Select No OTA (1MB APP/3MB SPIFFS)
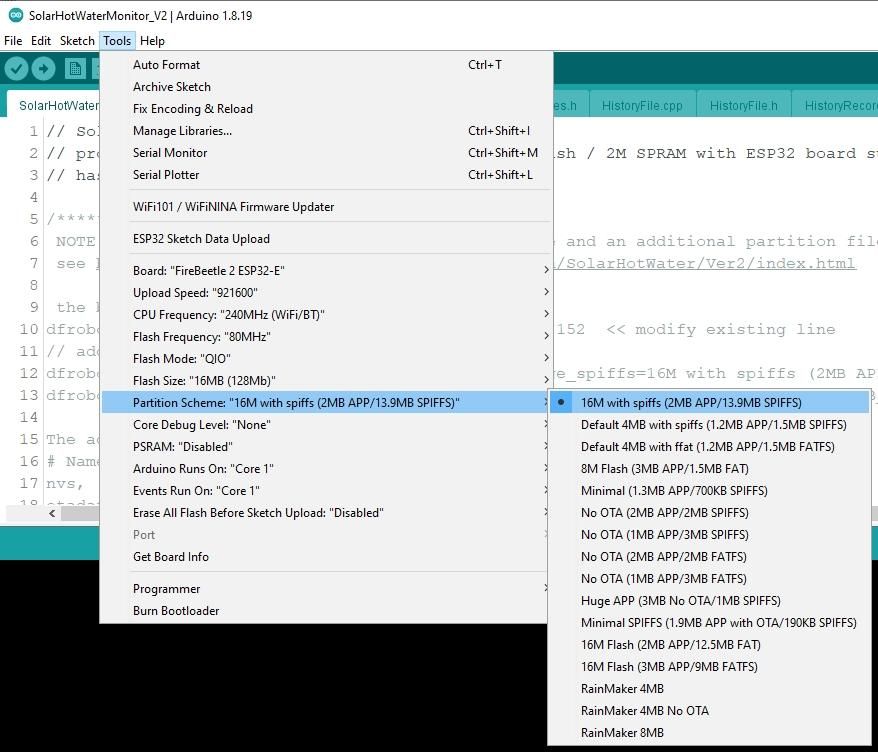This screenshot has width=878, height=752. click(x=709, y=535)
